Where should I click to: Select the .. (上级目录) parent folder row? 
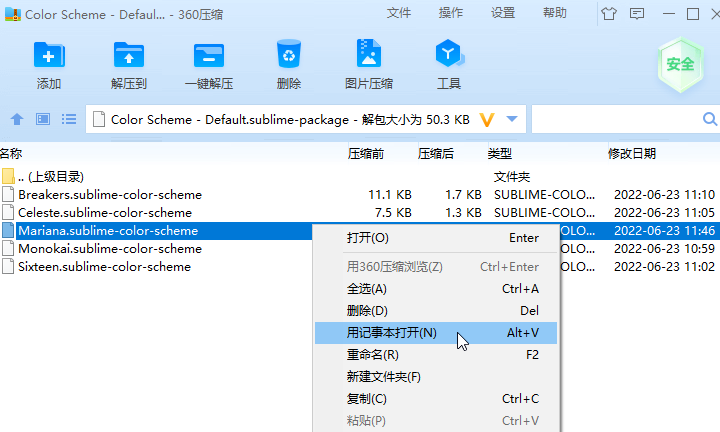point(360,177)
